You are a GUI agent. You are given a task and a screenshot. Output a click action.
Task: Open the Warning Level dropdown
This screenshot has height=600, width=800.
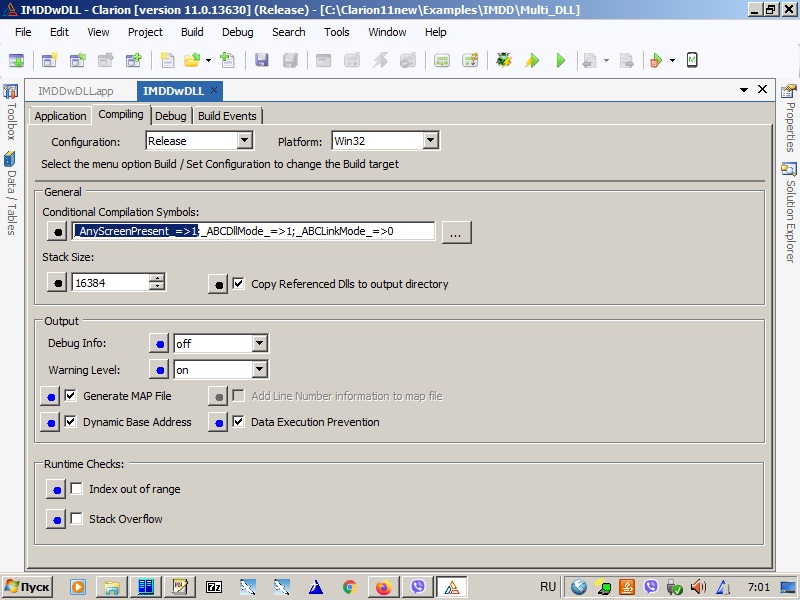click(x=259, y=370)
